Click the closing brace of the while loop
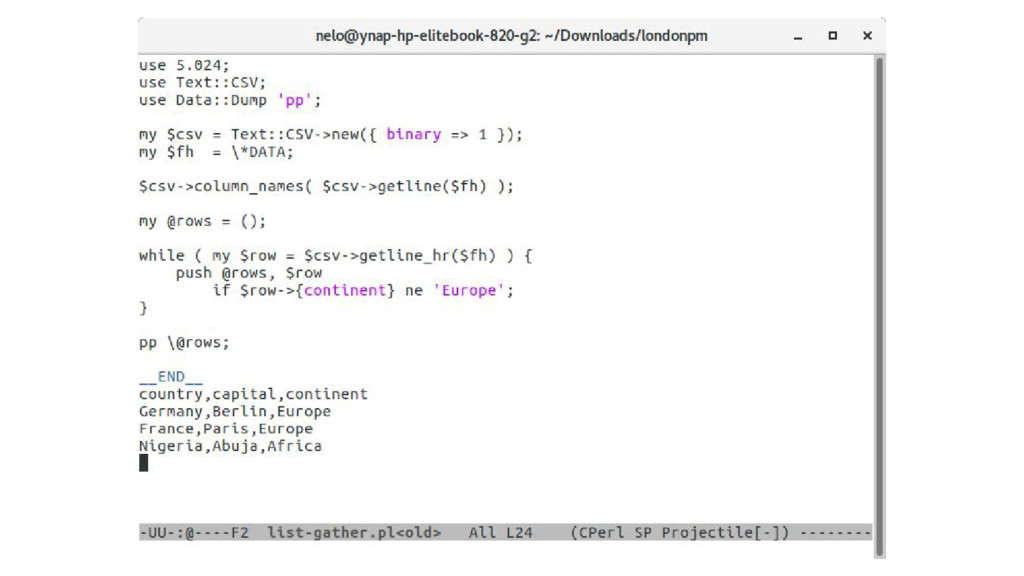 pyautogui.click(x=143, y=308)
